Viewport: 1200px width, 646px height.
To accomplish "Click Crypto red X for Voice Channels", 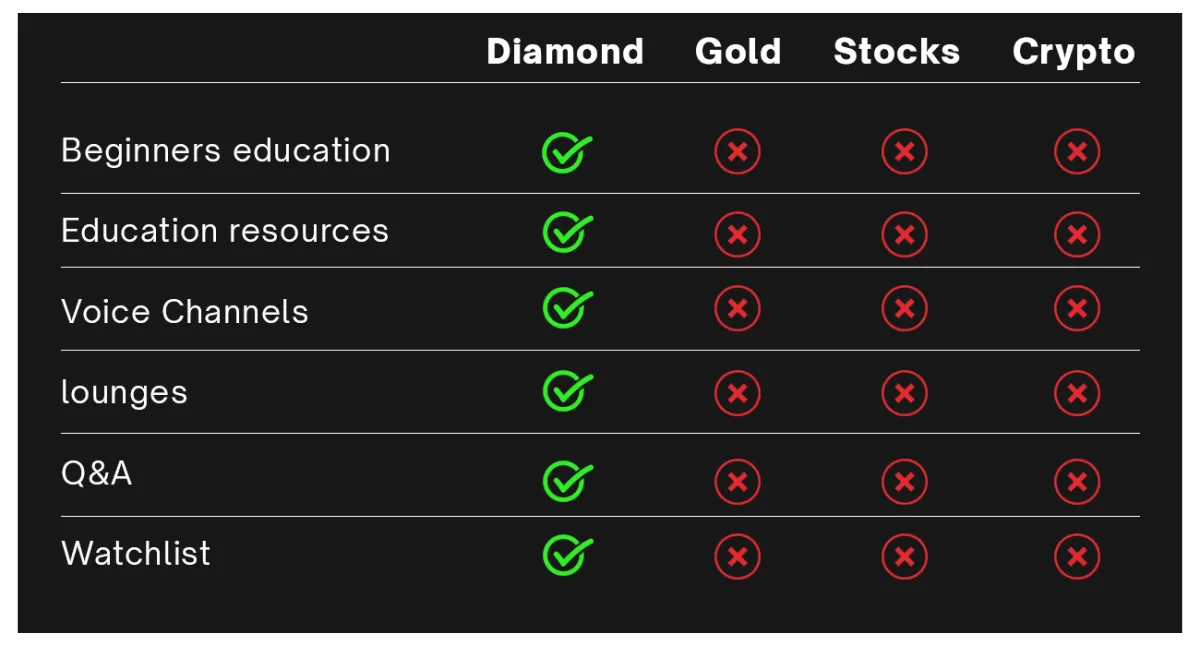I will pos(1077,308).
